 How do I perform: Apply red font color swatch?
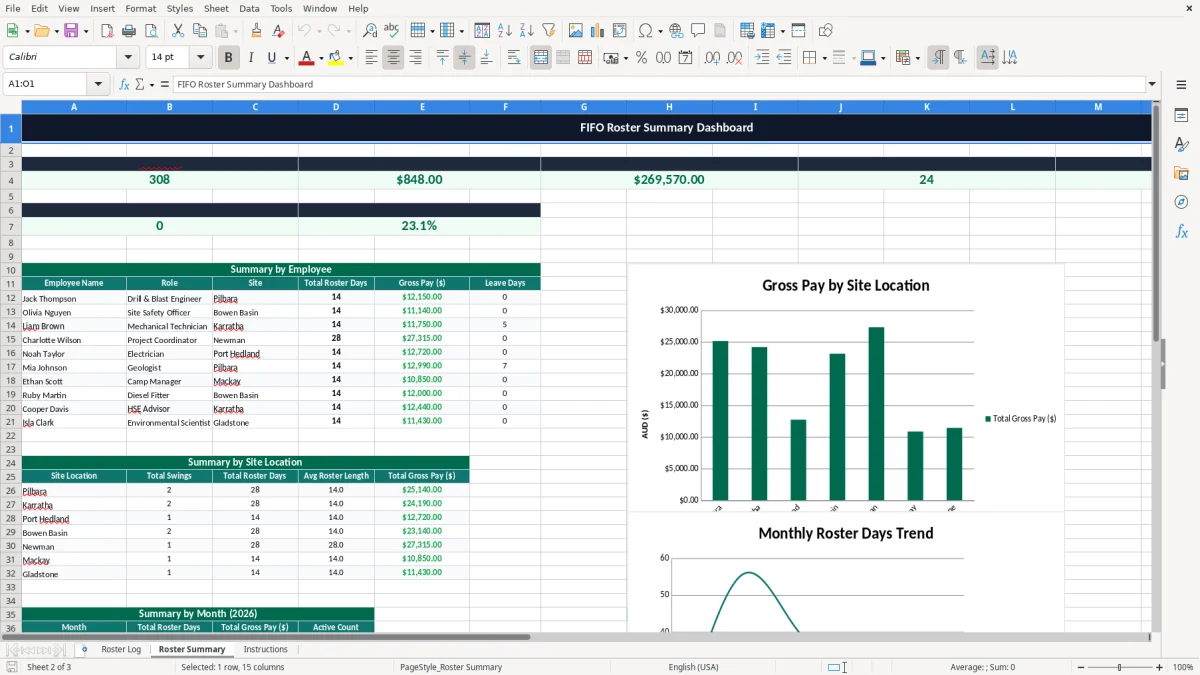tap(307, 58)
